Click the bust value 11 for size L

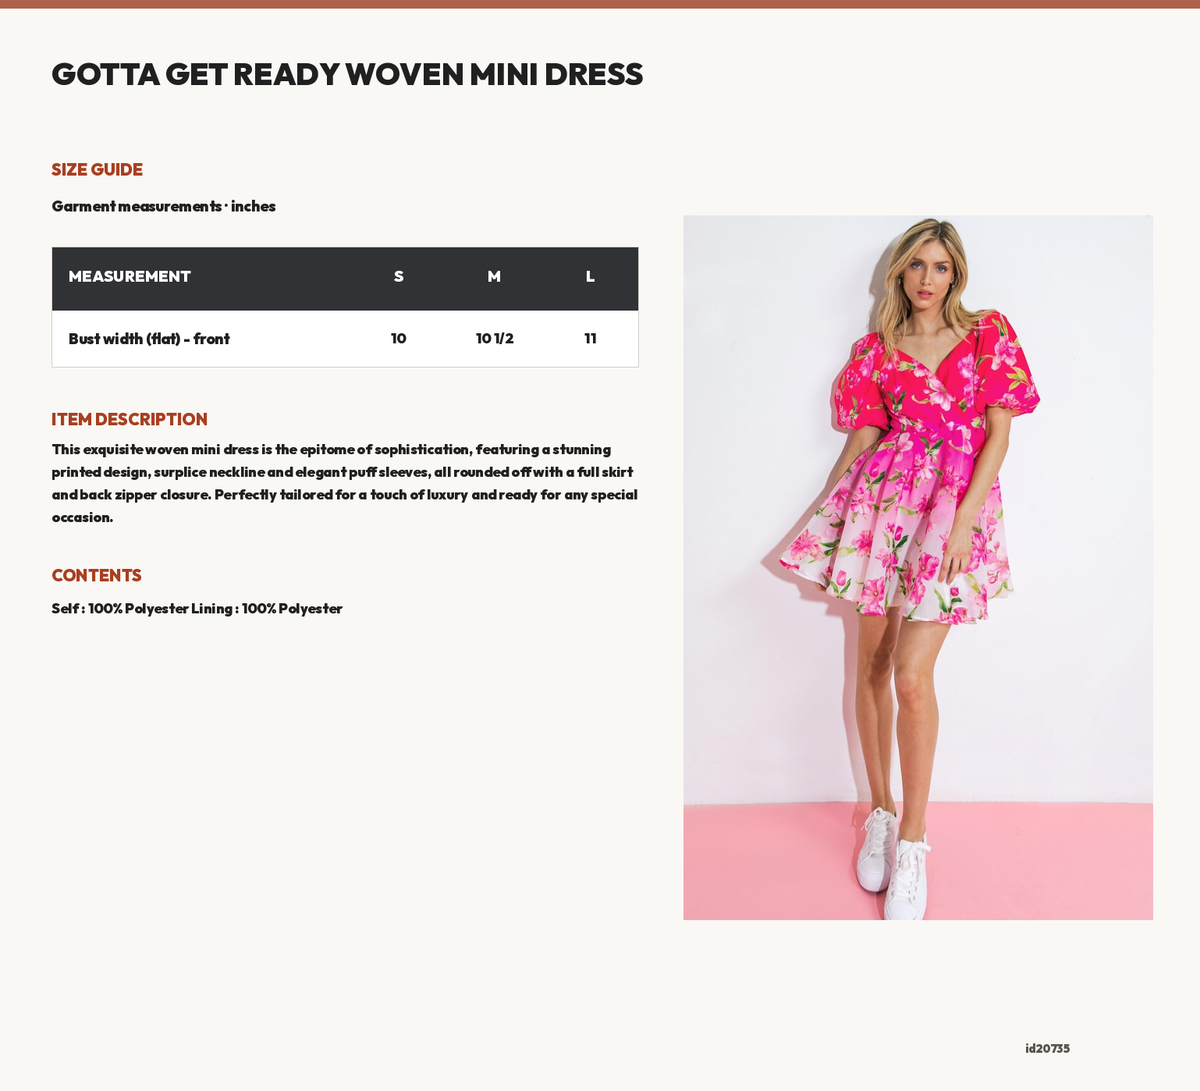(590, 339)
